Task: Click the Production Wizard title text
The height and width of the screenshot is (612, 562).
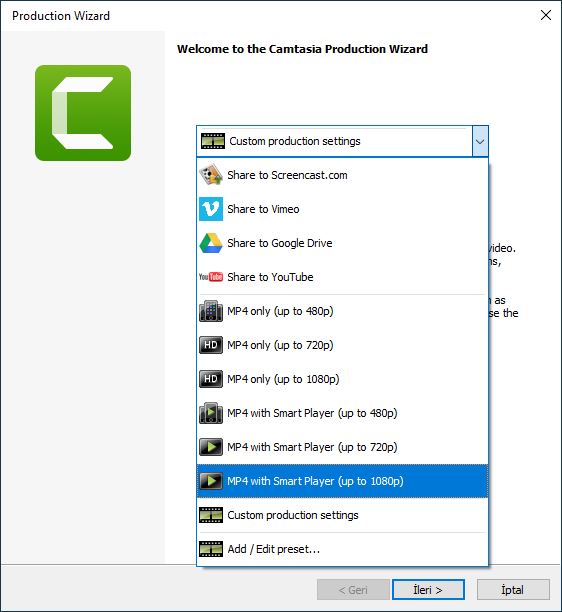Action: coord(61,16)
